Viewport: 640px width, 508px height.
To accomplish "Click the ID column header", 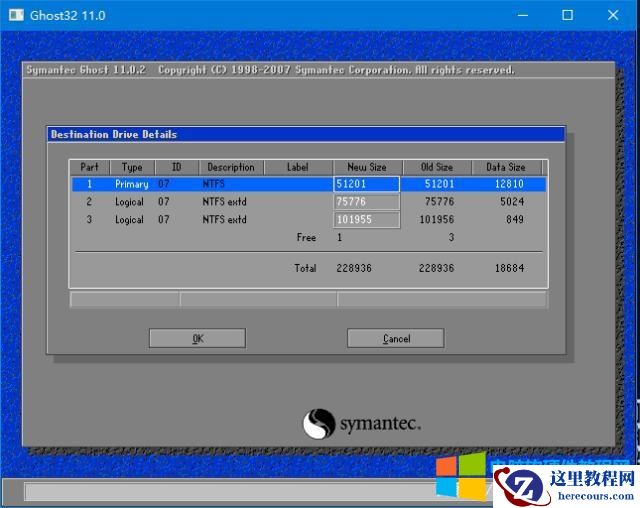I will [x=176, y=167].
